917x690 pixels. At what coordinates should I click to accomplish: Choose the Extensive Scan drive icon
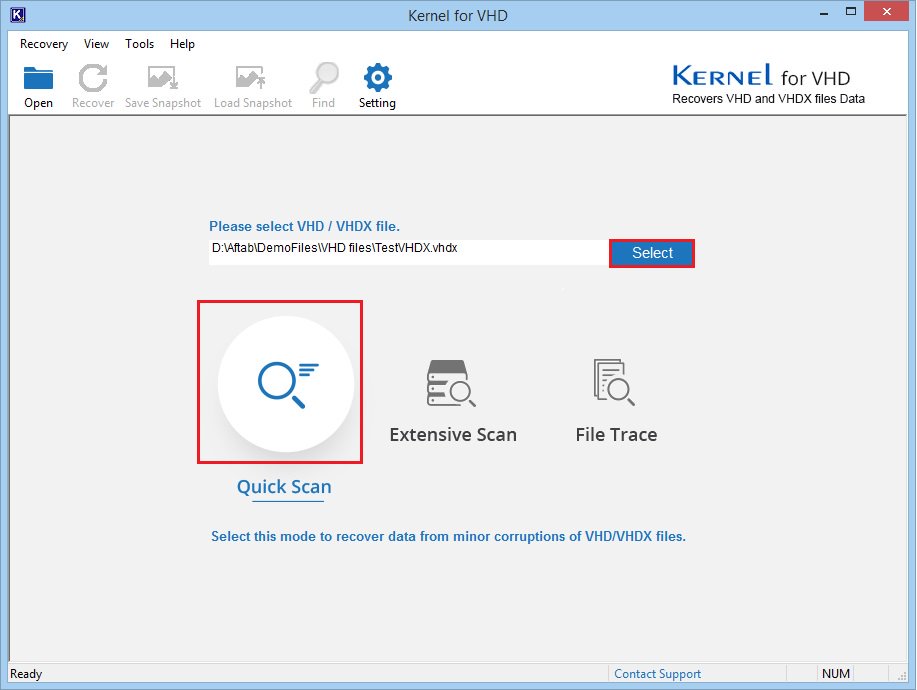coord(450,383)
